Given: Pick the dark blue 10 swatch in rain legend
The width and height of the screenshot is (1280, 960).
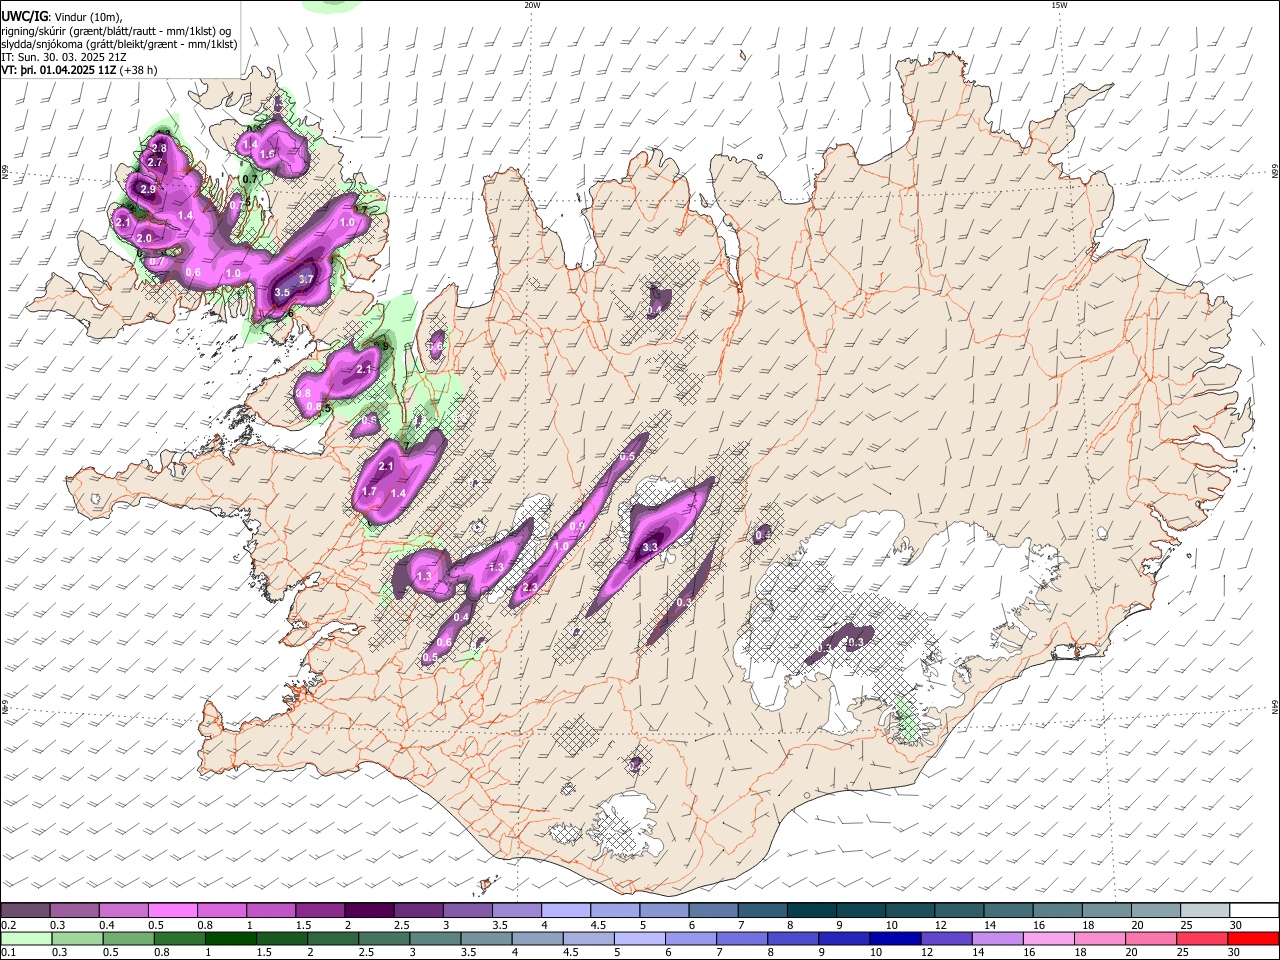Looking at the screenshot, I should pos(894,938).
